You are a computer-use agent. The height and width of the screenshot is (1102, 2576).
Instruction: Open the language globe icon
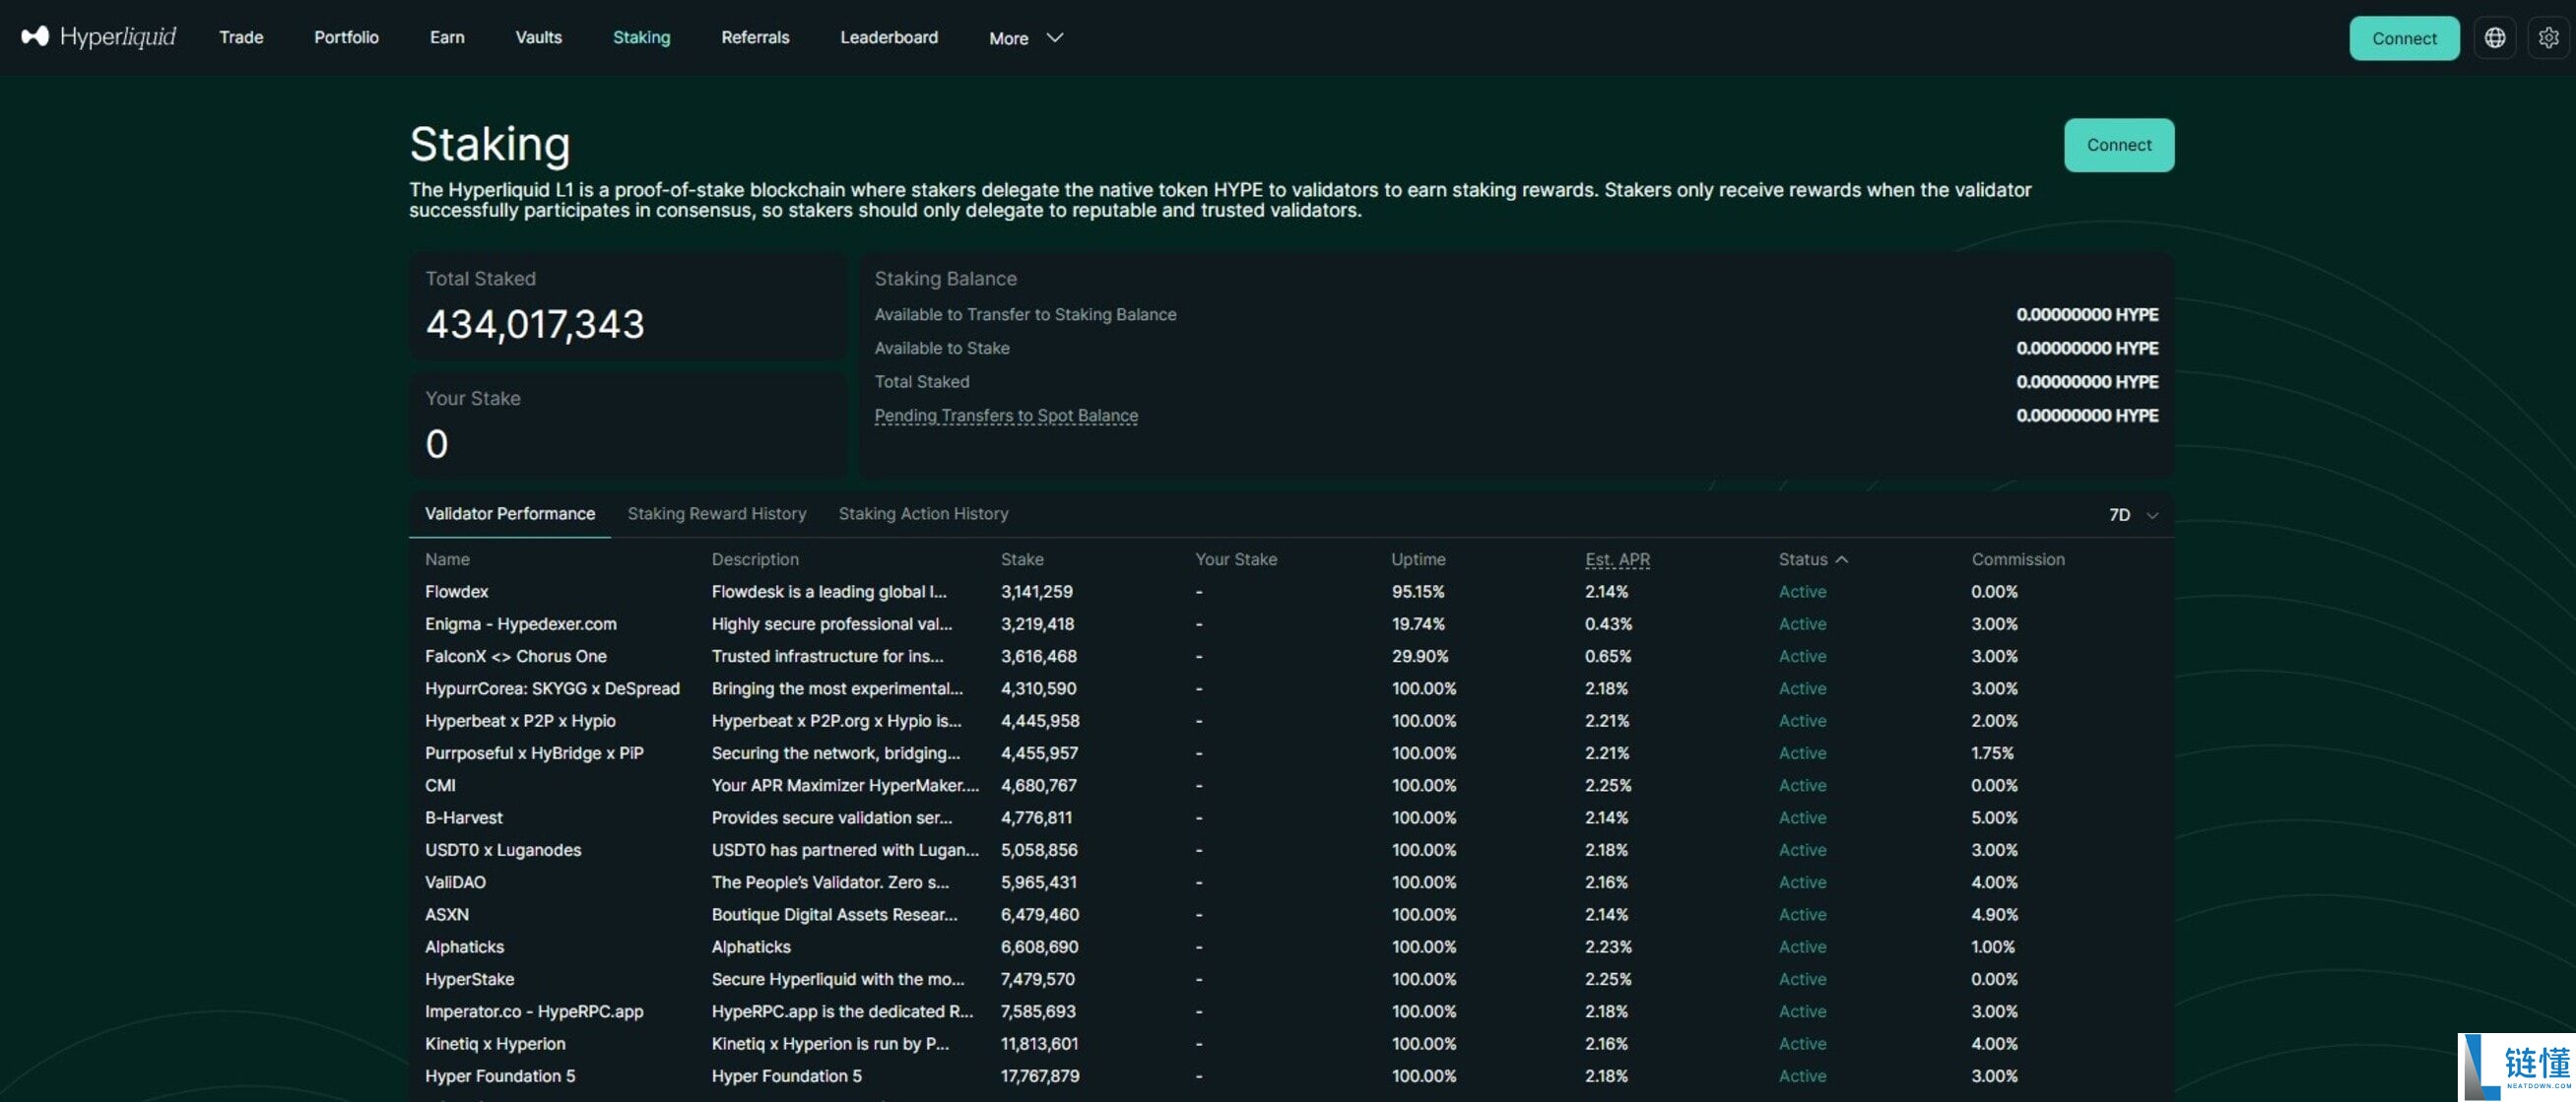coord(2495,38)
